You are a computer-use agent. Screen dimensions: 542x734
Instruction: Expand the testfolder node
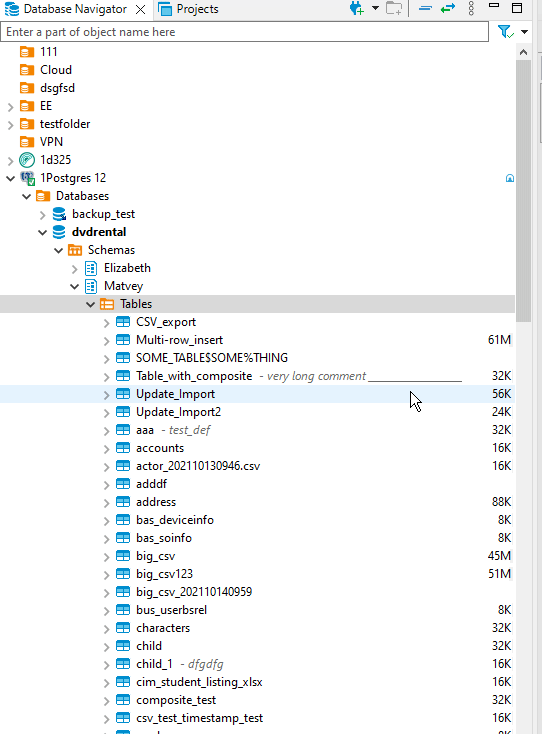[10, 125]
